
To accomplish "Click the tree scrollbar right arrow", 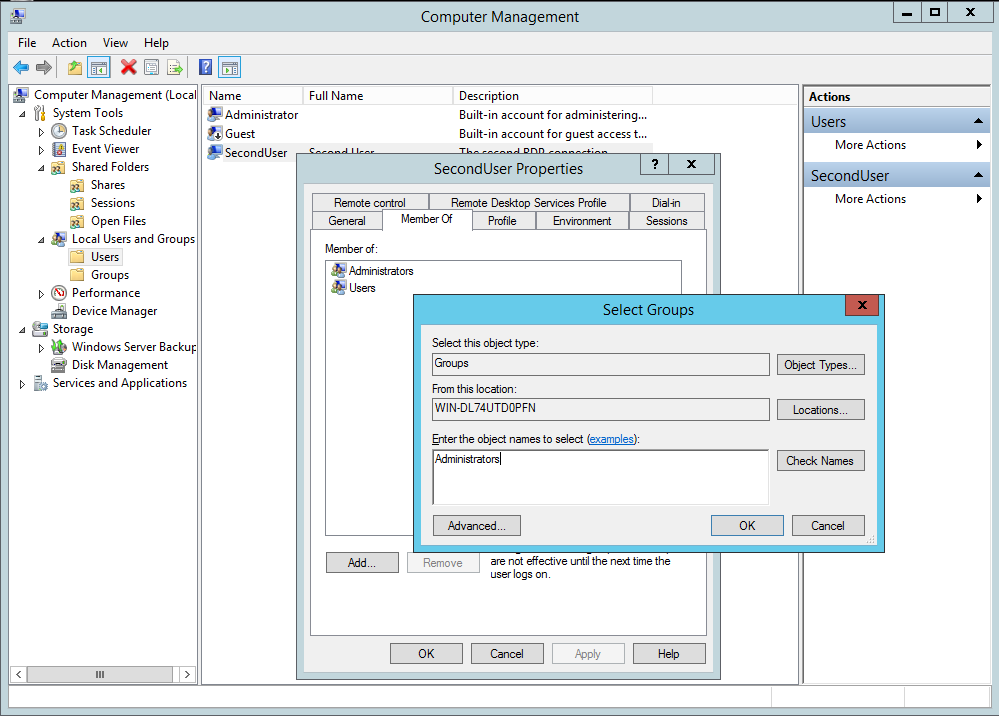I will pos(187,674).
